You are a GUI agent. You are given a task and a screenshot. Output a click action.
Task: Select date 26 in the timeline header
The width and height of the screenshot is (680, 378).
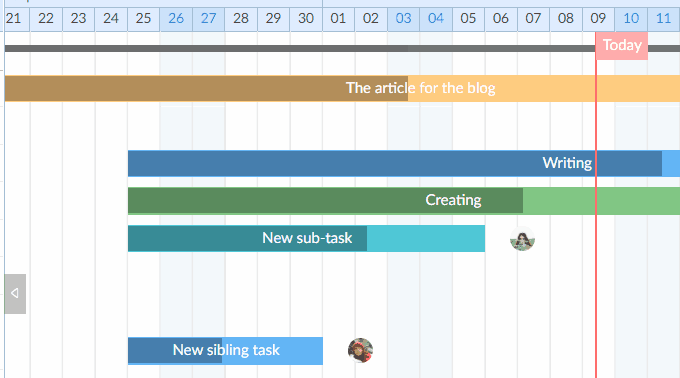(176, 19)
